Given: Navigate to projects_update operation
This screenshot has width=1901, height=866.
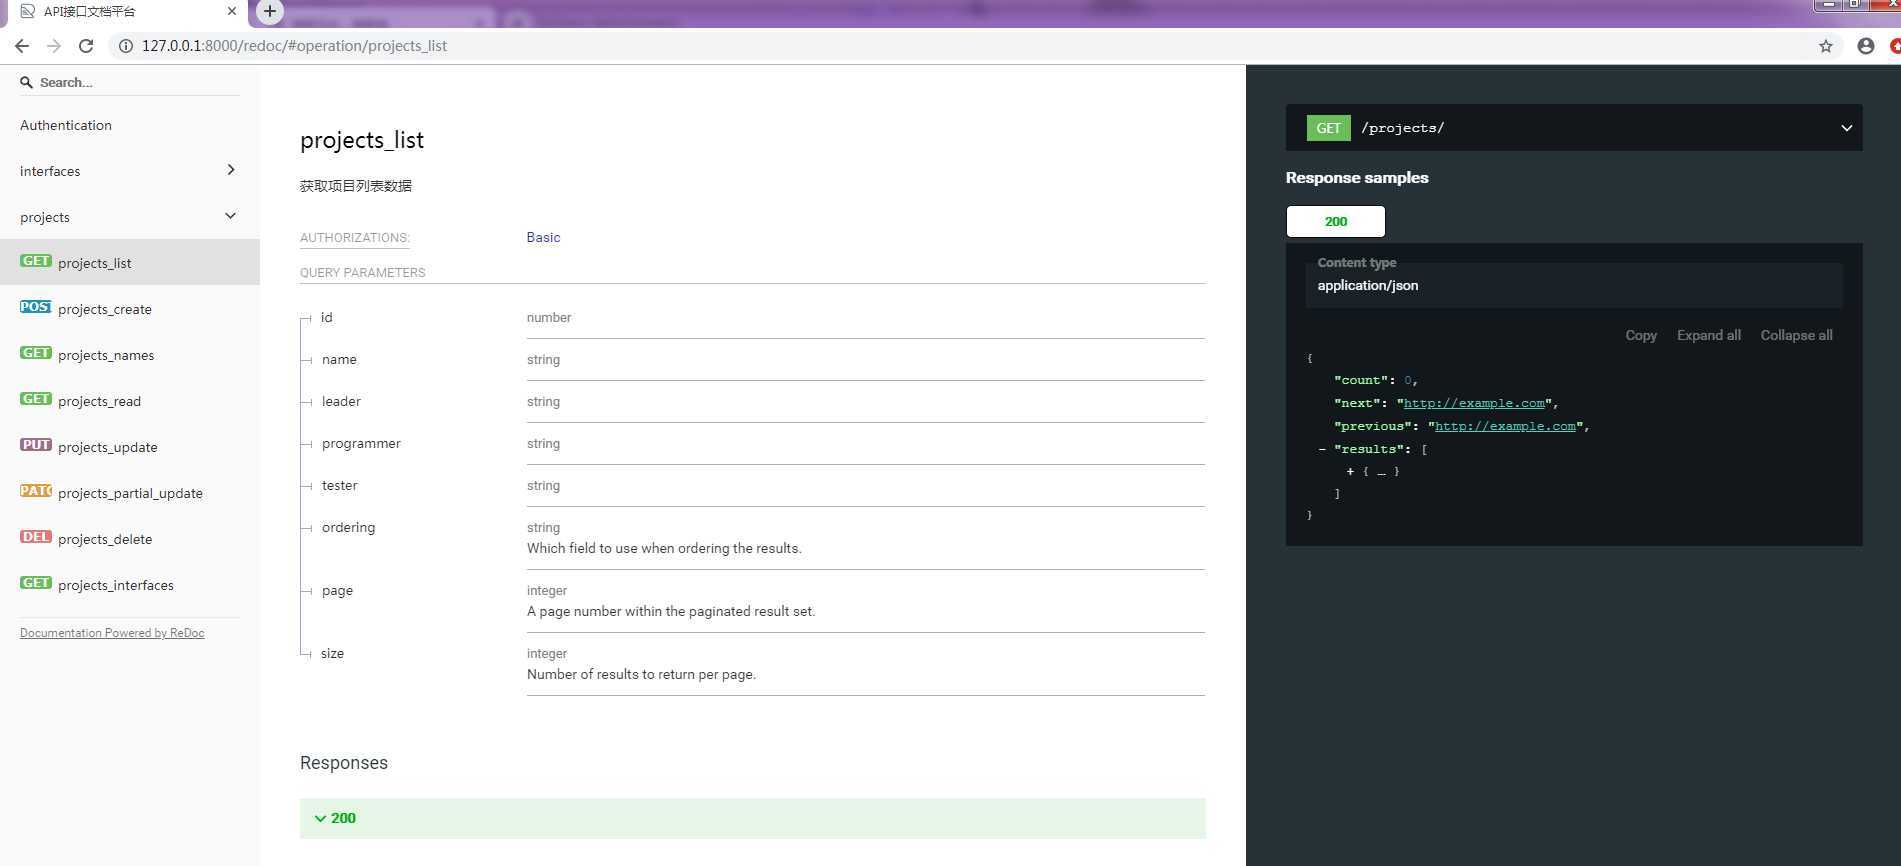Looking at the screenshot, I should 108,447.
